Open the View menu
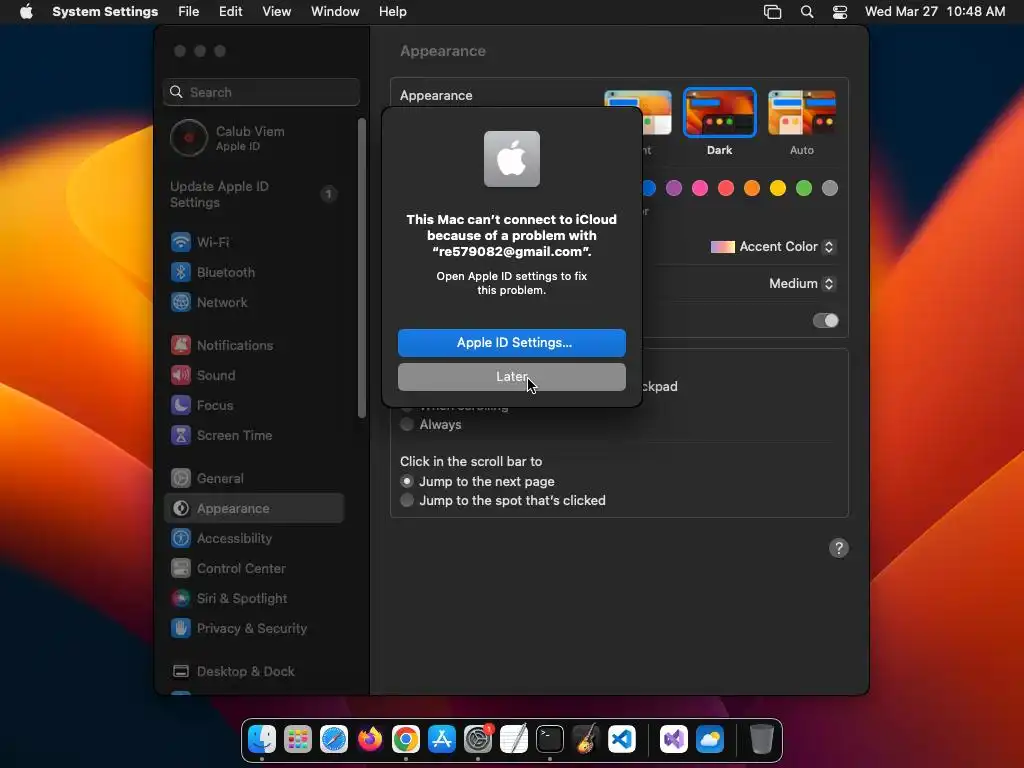 click(276, 12)
